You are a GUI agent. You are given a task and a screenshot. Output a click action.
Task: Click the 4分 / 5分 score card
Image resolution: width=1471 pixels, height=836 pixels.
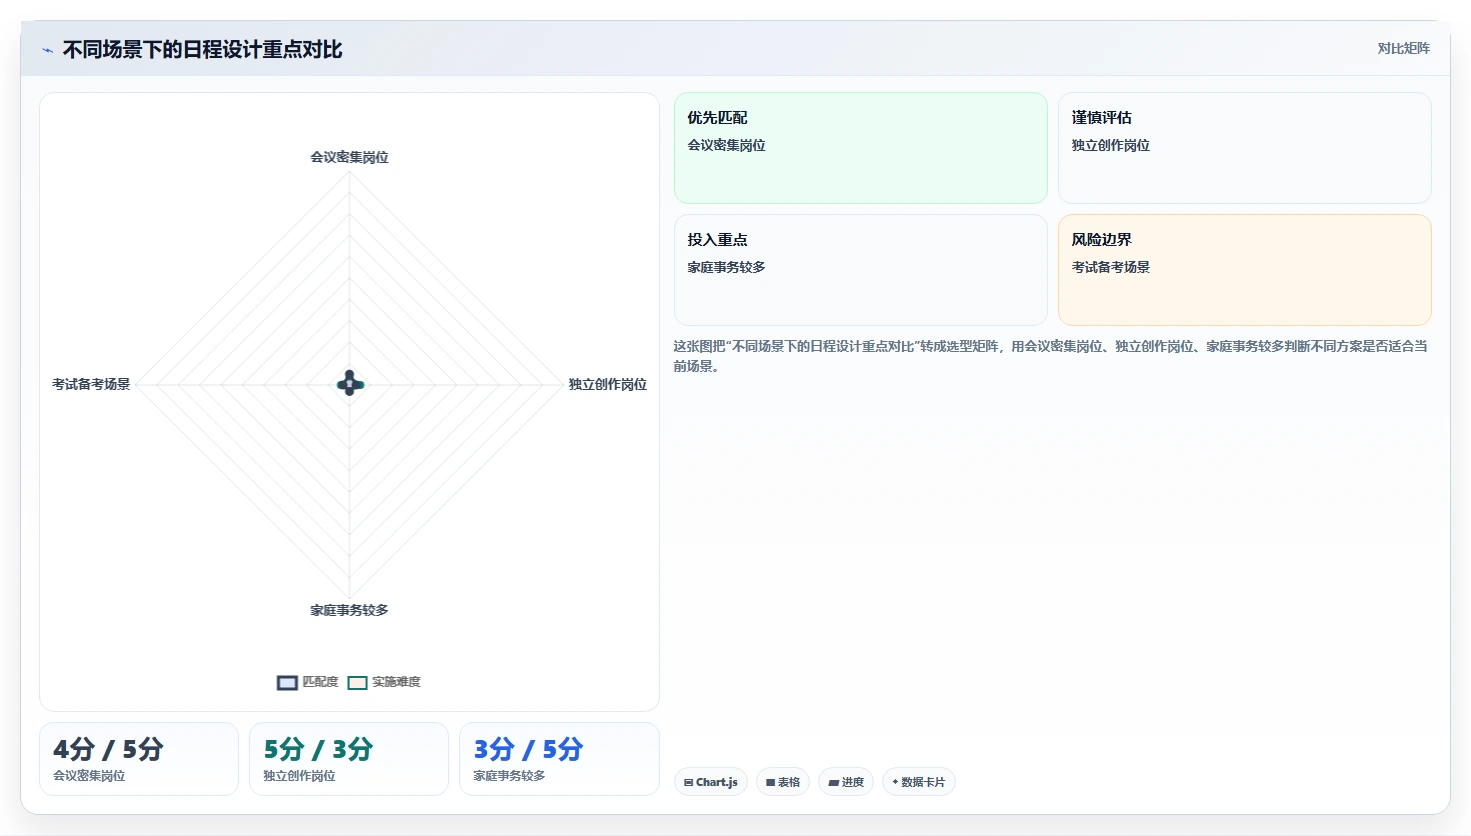(x=139, y=759)
